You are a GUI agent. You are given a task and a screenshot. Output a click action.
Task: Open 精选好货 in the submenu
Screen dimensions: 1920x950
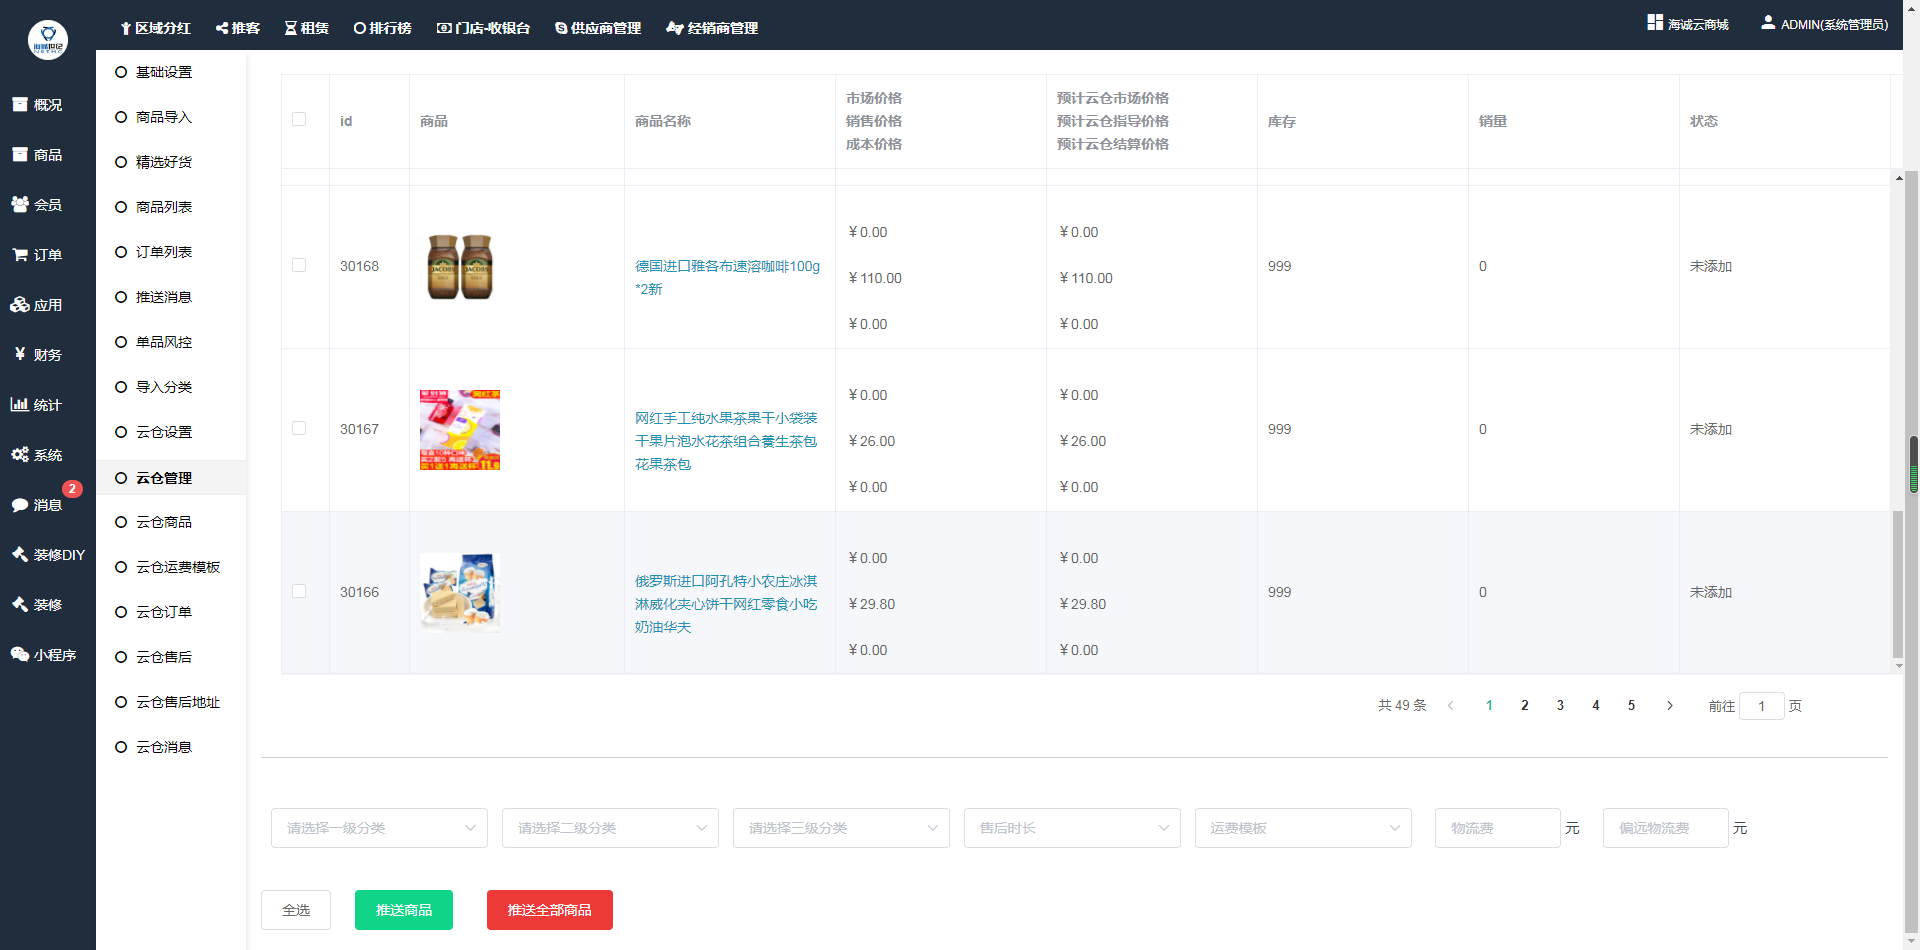click(x=164, y=162)
